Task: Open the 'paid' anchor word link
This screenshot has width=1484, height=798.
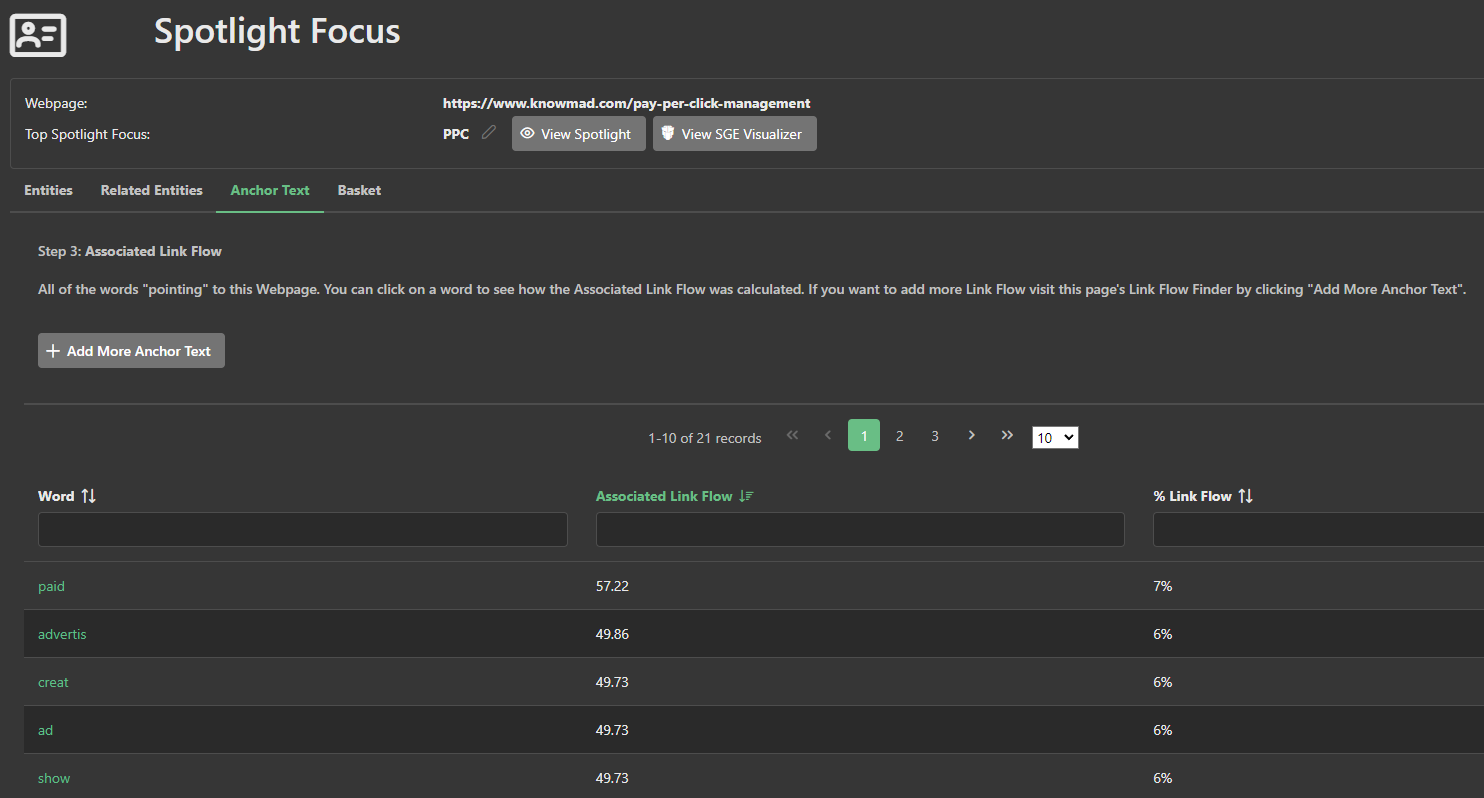Action: point(51,586)
